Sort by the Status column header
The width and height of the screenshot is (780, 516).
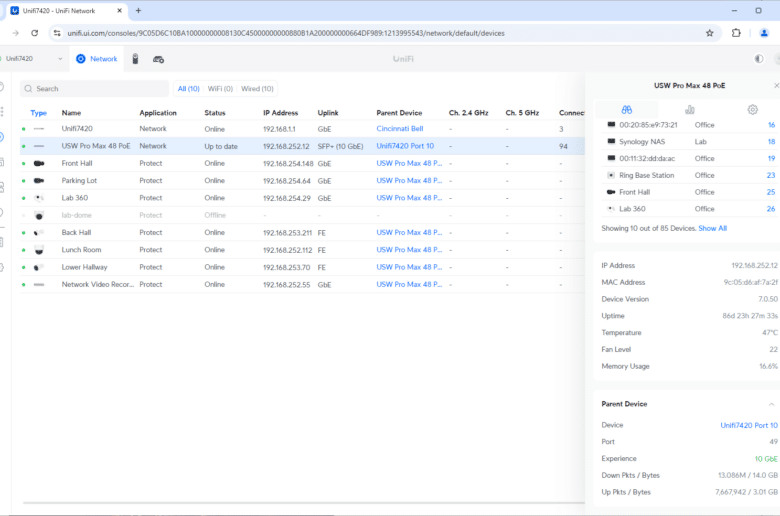(214, 113)
